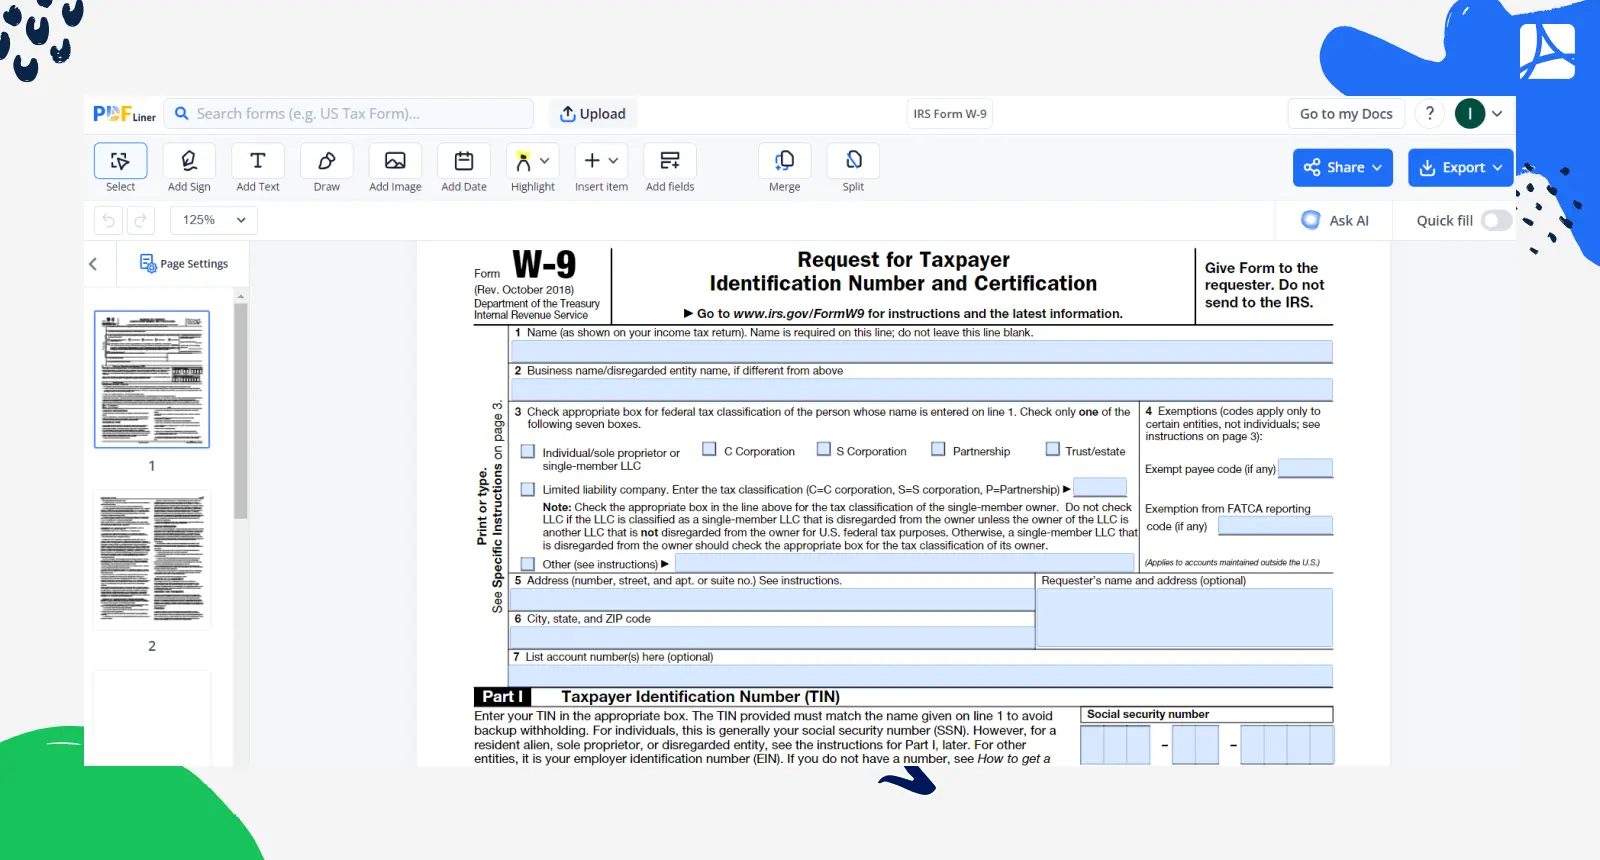The width and height of the screenshot is (1600, 860).
Task: Open the Add Sign tool
Action: pos(189,161)
